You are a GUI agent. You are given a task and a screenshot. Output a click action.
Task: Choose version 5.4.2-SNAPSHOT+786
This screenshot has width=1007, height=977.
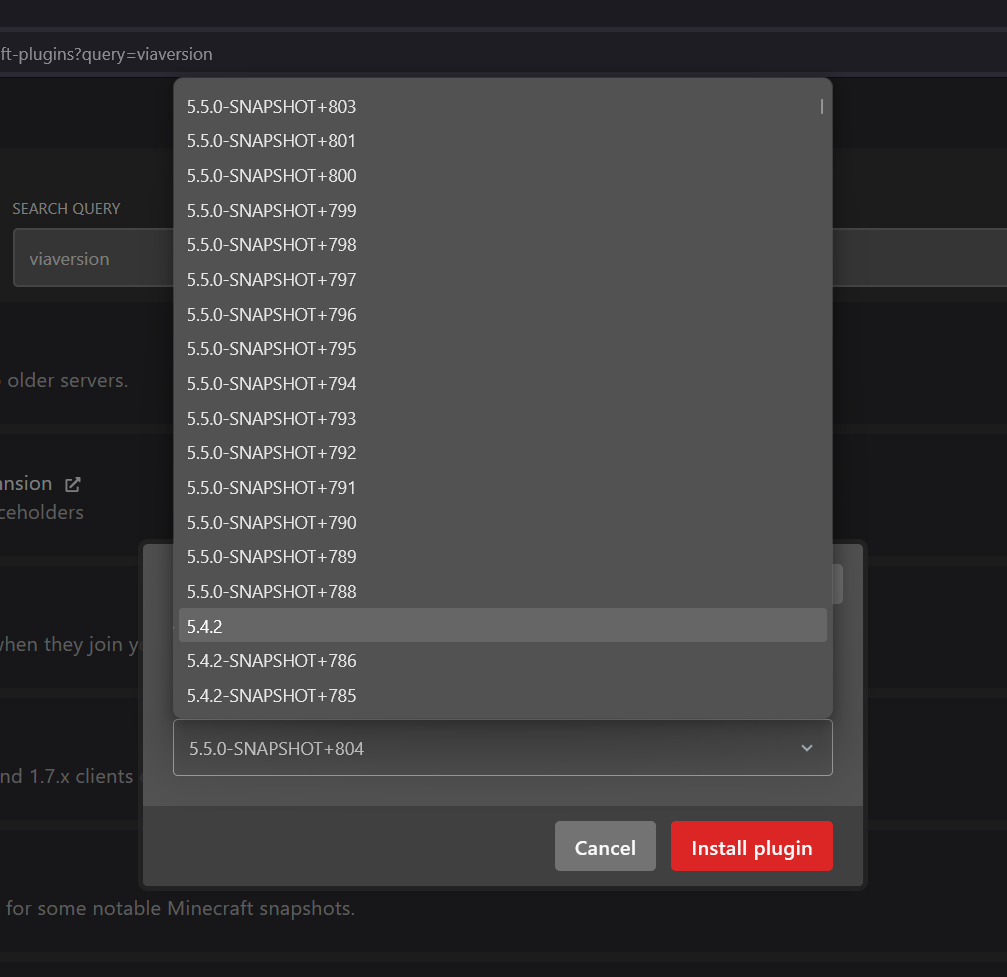502,660
